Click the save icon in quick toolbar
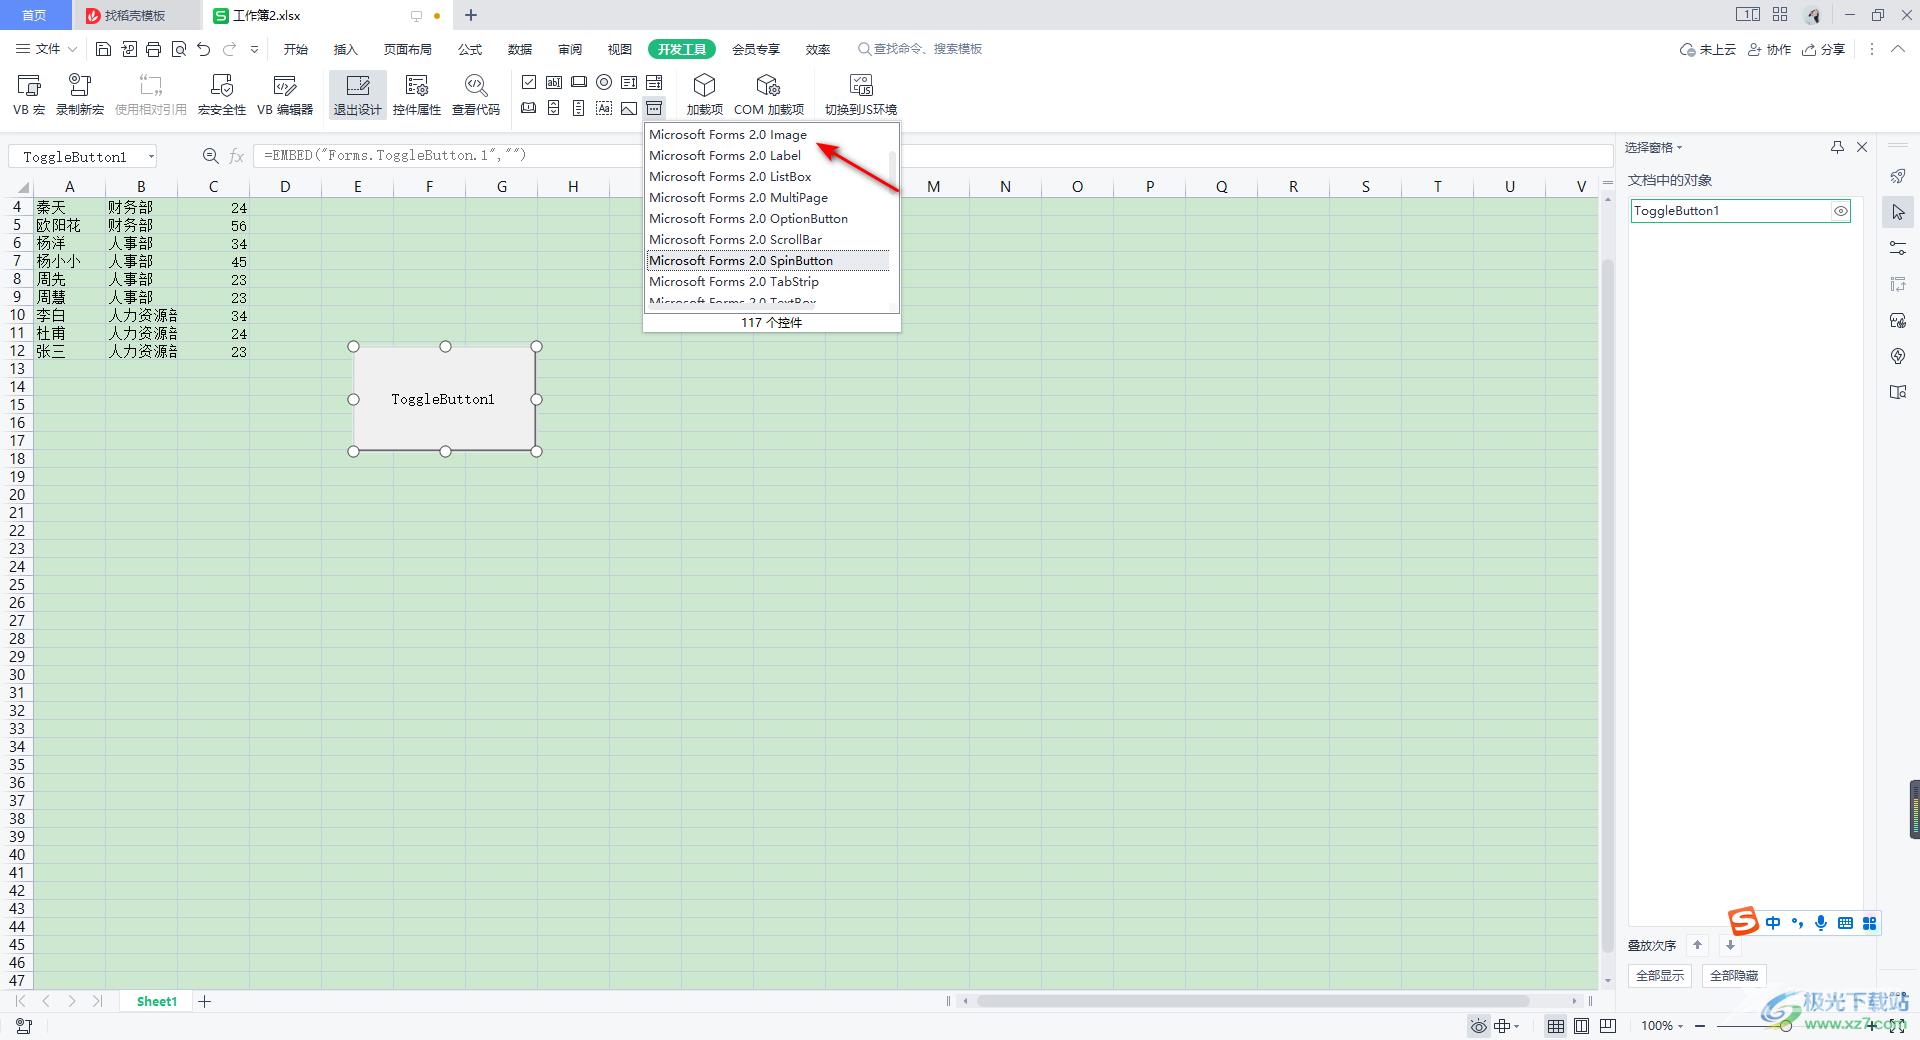The height and width of the screenshot is (1040, 1920). coord(103,49)
